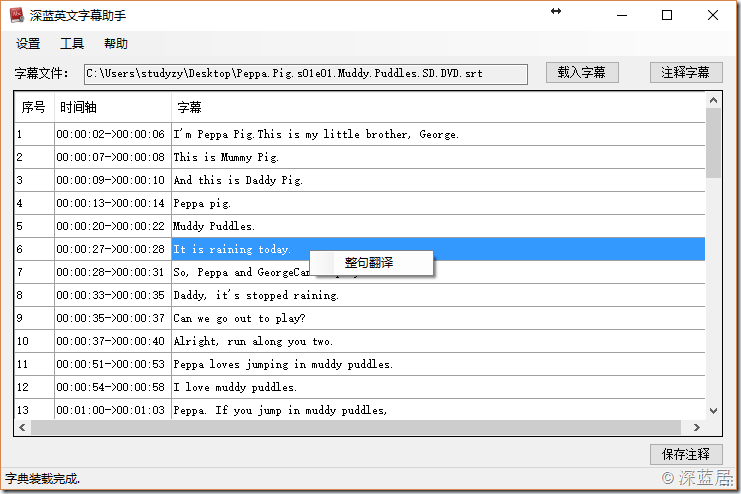Click the 时间轴 column header
Viewport: 741px width, 494px height.
pyautogui.click(x=113, y=107)
